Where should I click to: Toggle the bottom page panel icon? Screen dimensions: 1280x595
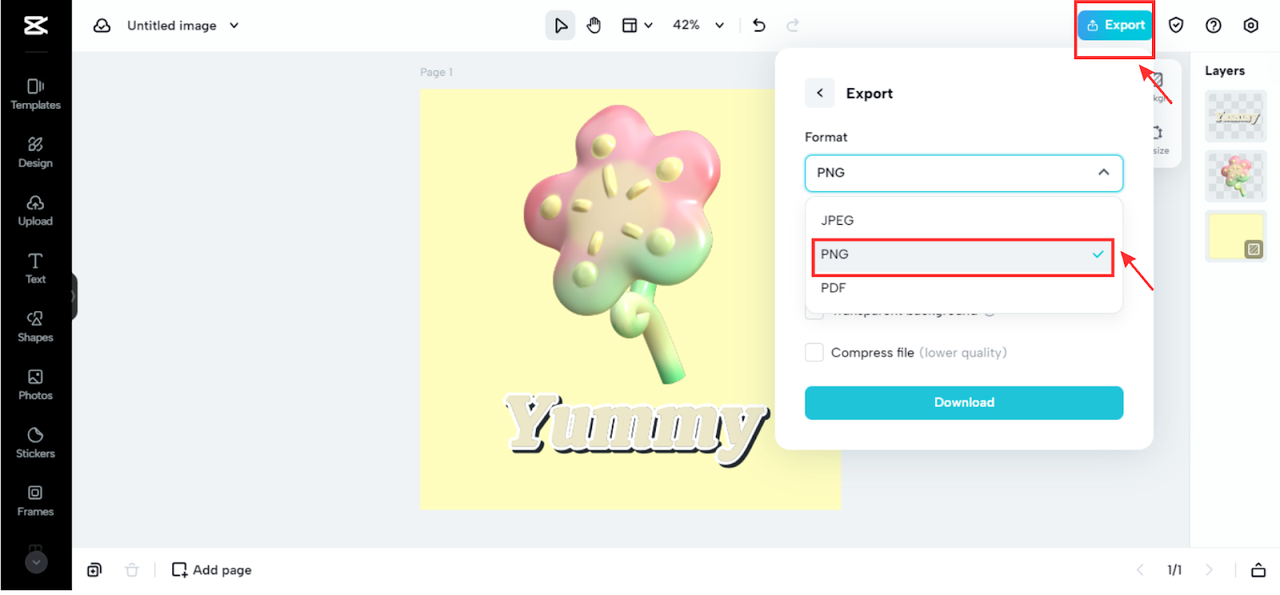(x=1258, y=570)
